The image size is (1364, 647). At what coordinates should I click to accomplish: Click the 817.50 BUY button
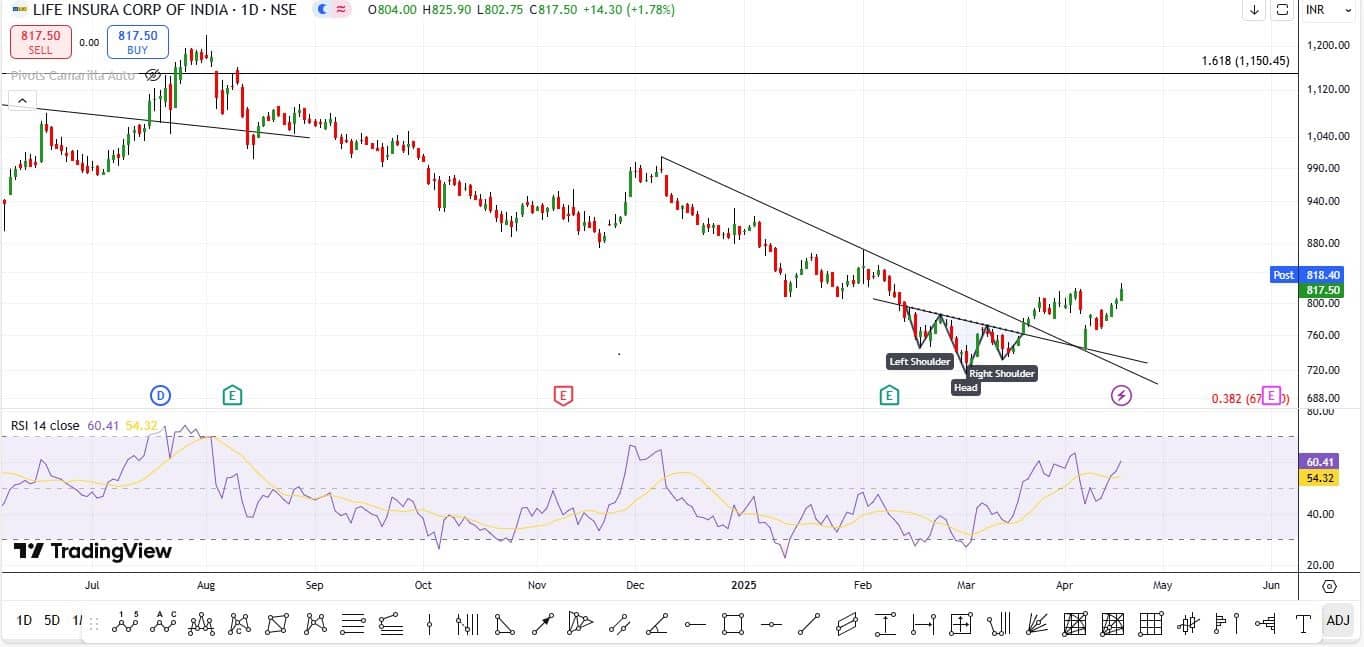click(138, 41)
